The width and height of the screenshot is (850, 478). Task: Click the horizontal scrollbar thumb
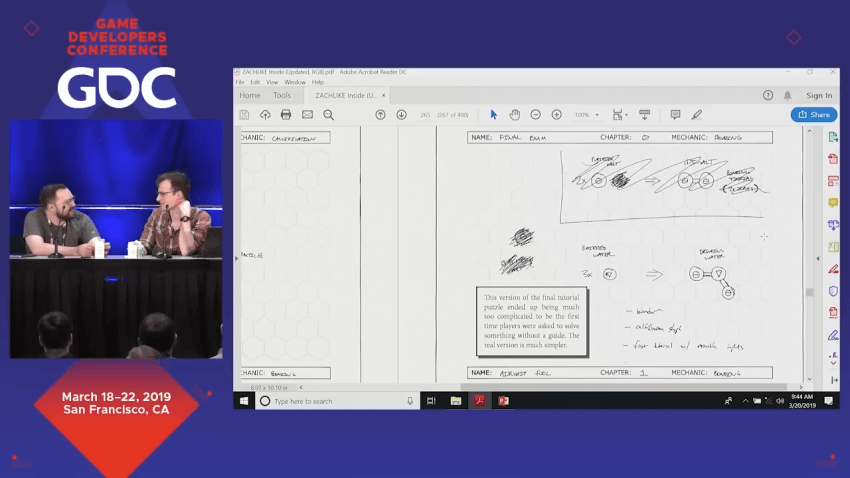click(x=623, y=387)
